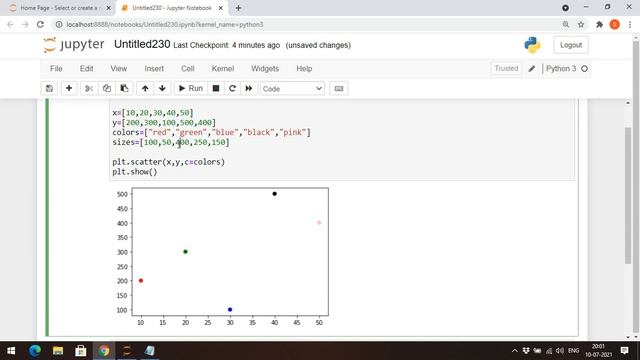Insert cell below with plus icon
The image size is (640, 360).
[x=69, y=89]
